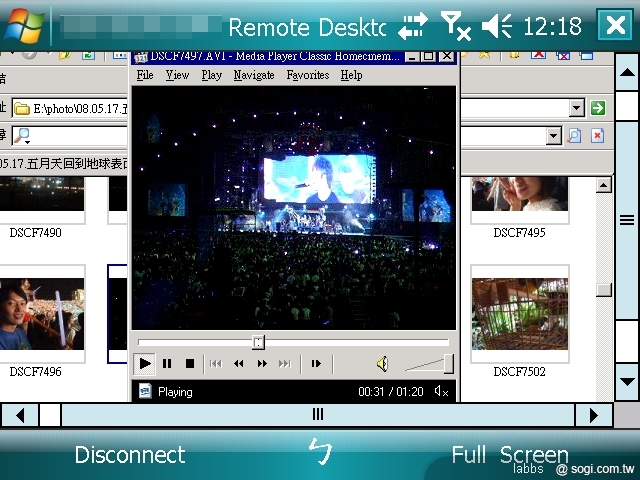Open the address bar dropdown arrow

(x=576, y=108)
